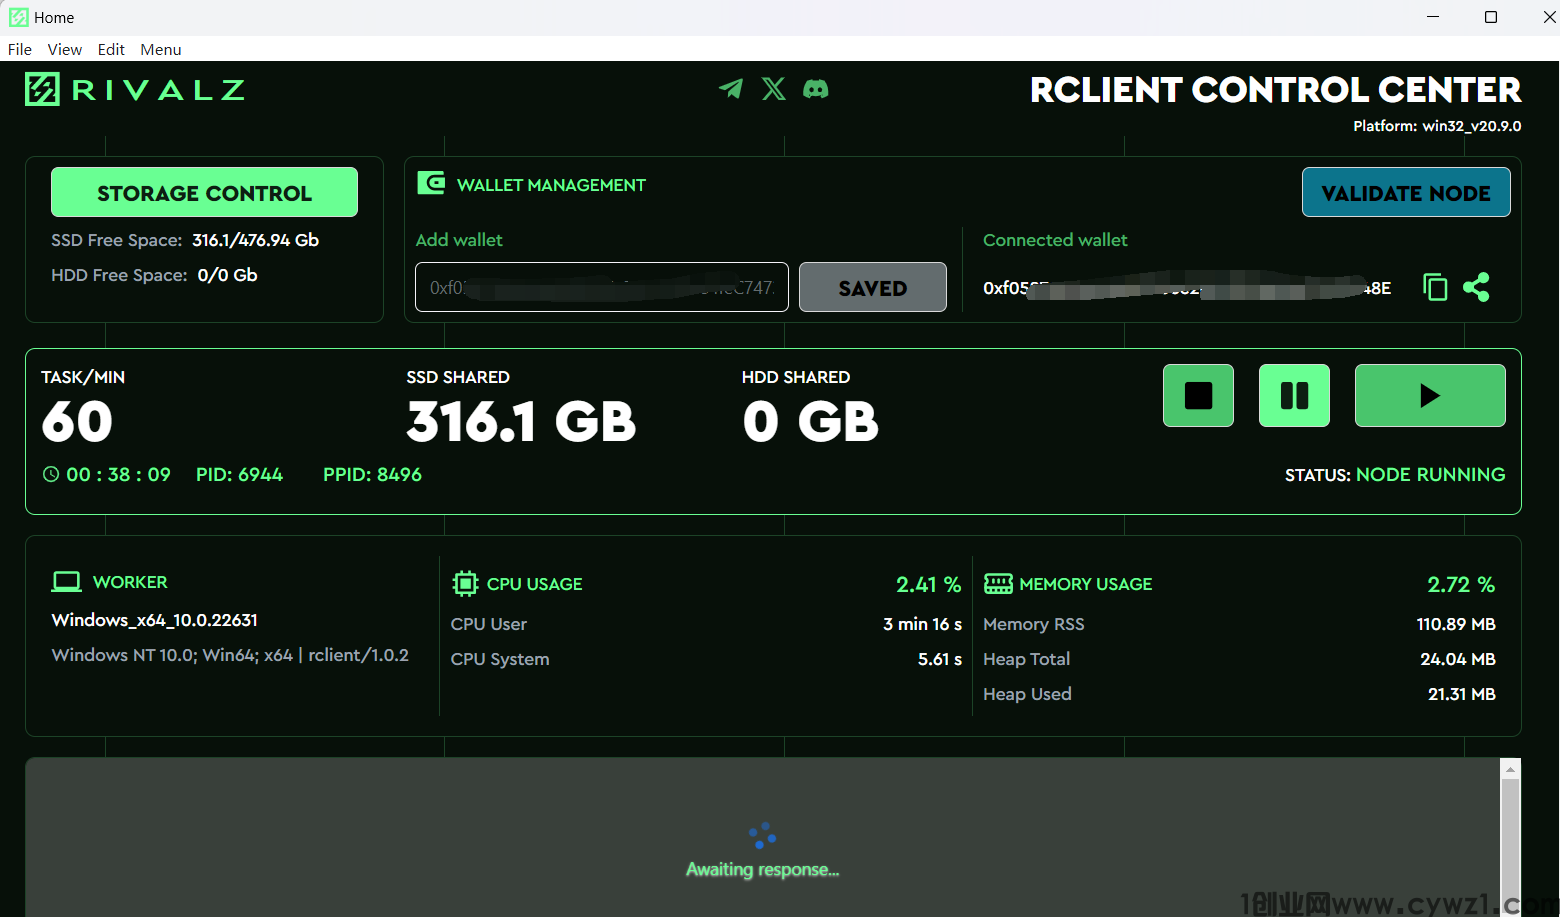Screen dimensions: 1560x917
Task: Click the log panel scrollbar up arrow
Action: (1510, 769)
